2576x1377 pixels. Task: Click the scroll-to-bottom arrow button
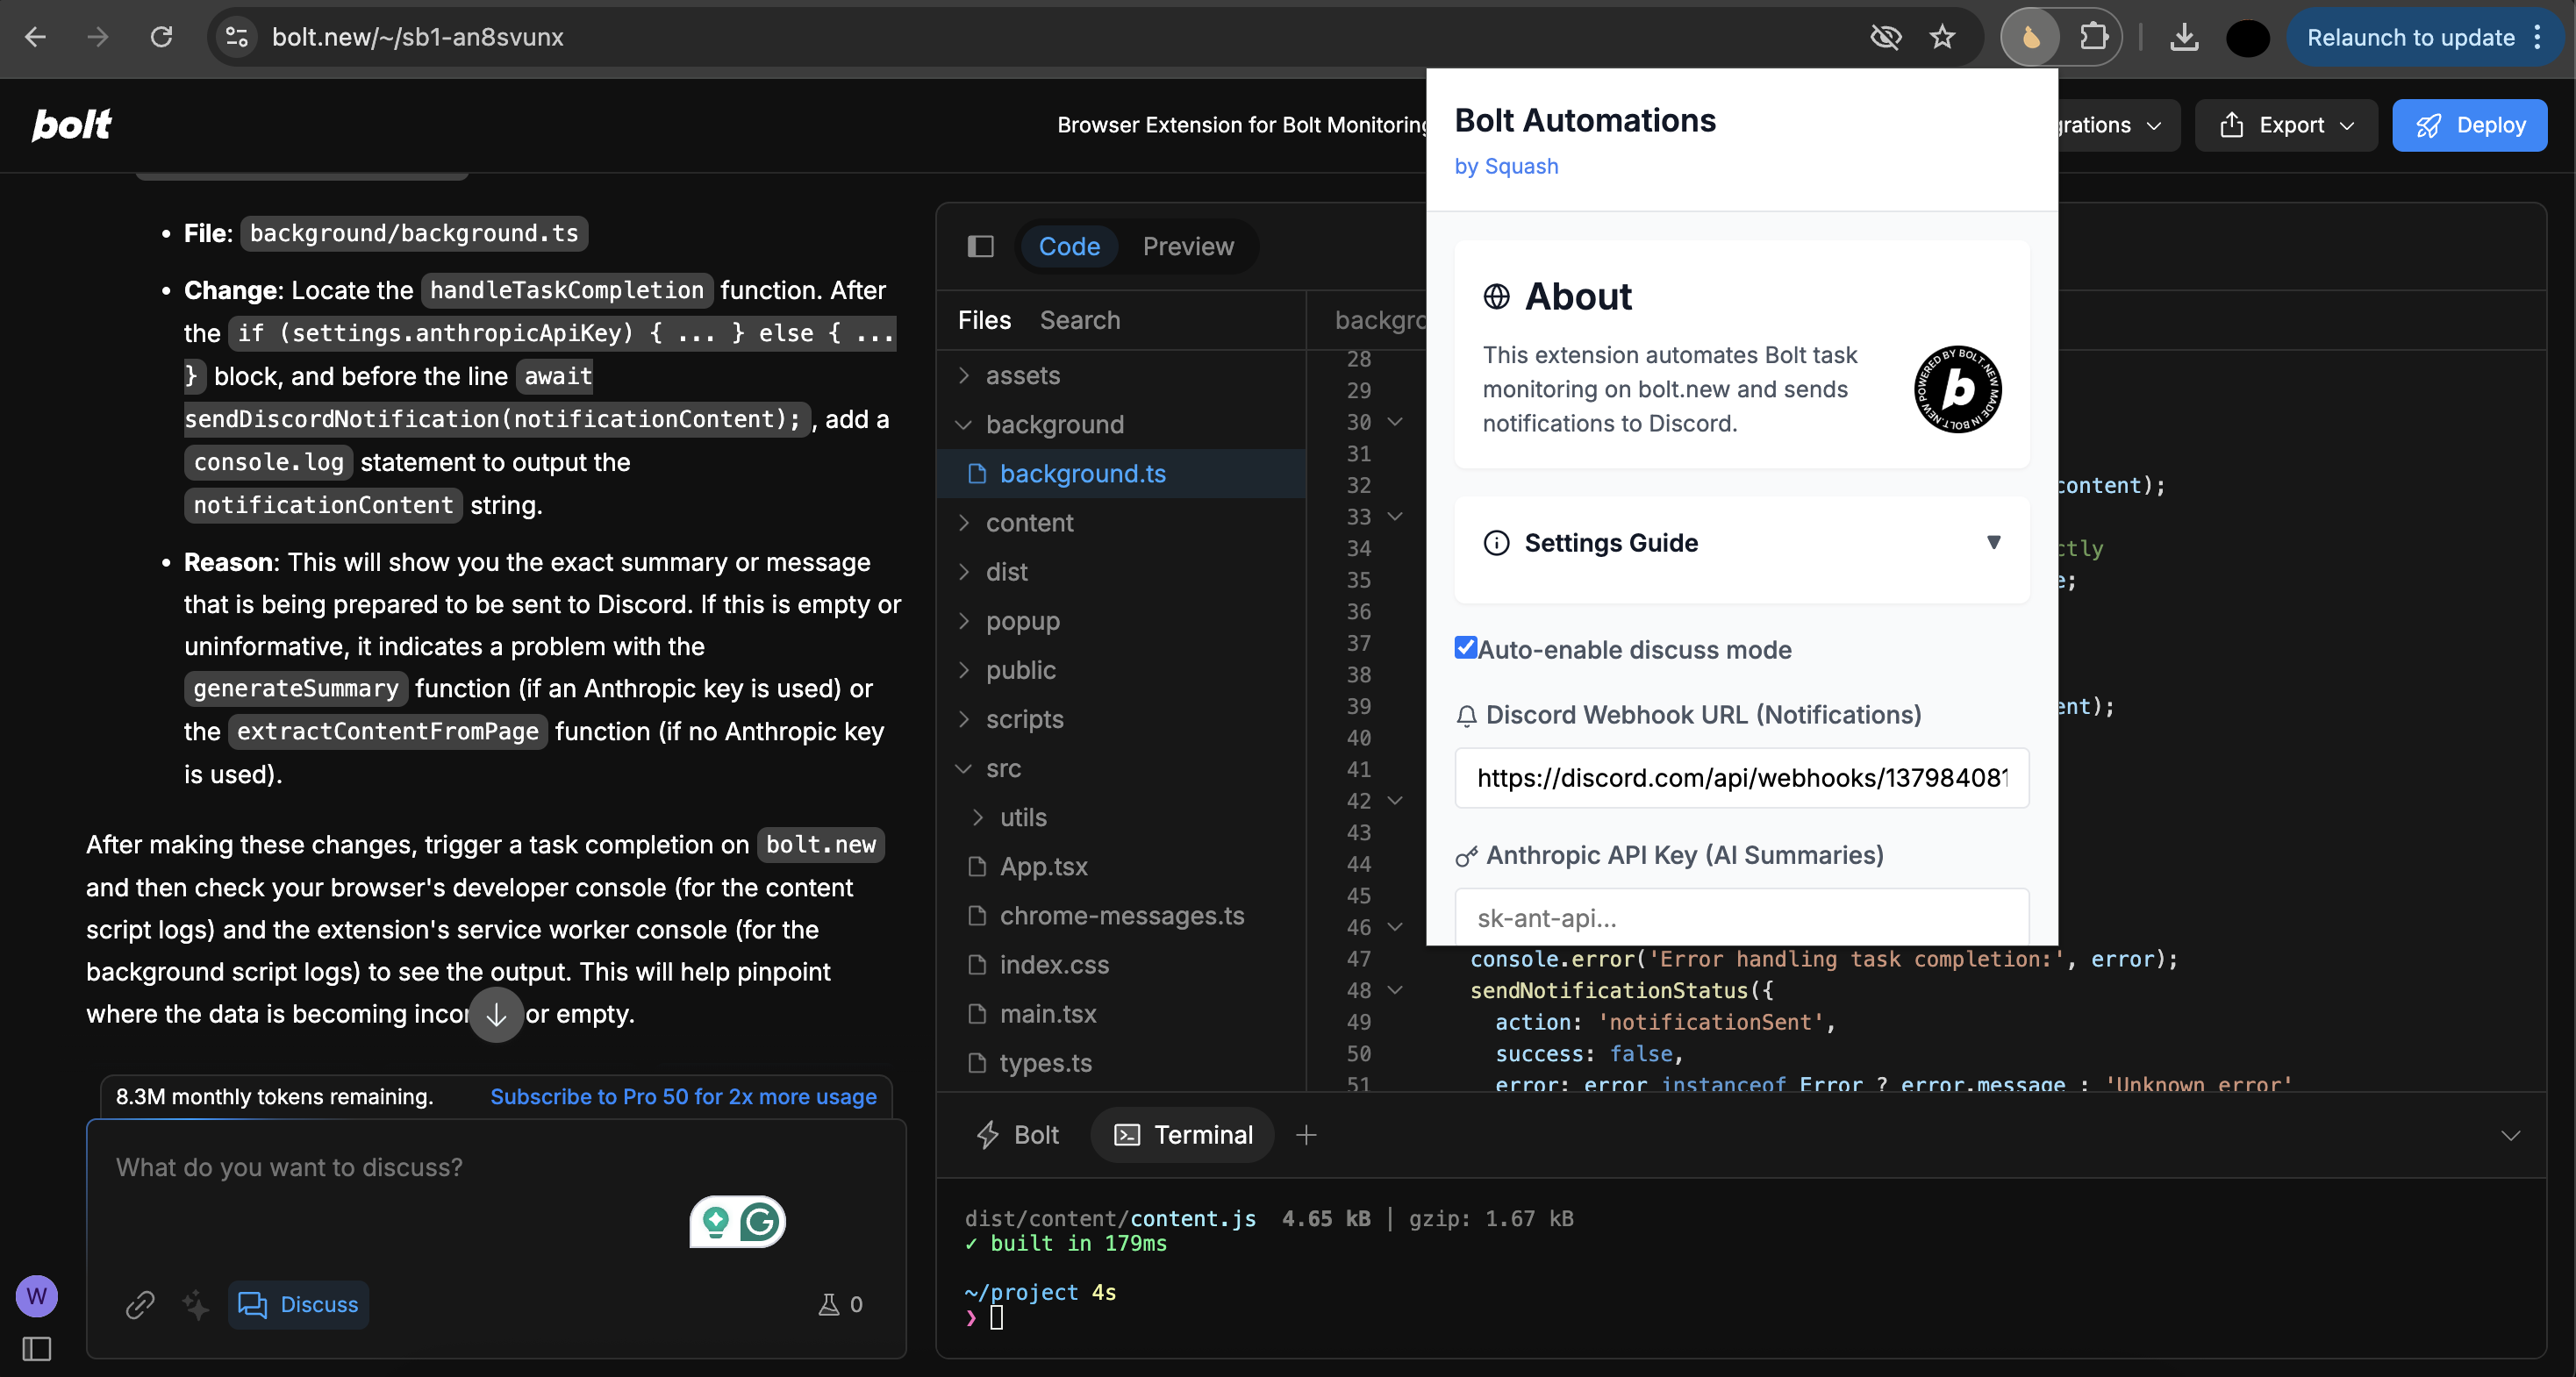coord(496,1014)
